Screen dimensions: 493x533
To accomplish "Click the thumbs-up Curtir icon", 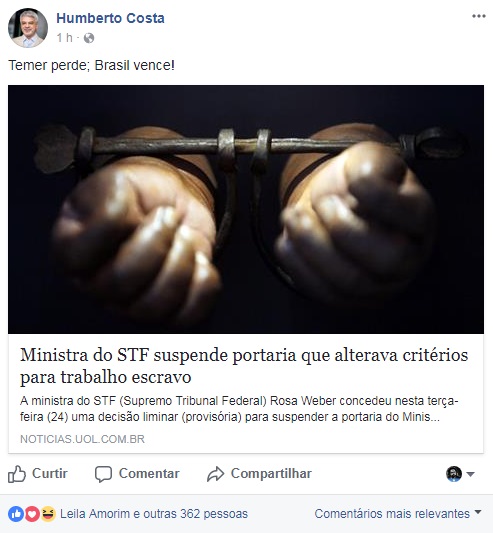I will [17, 474].
